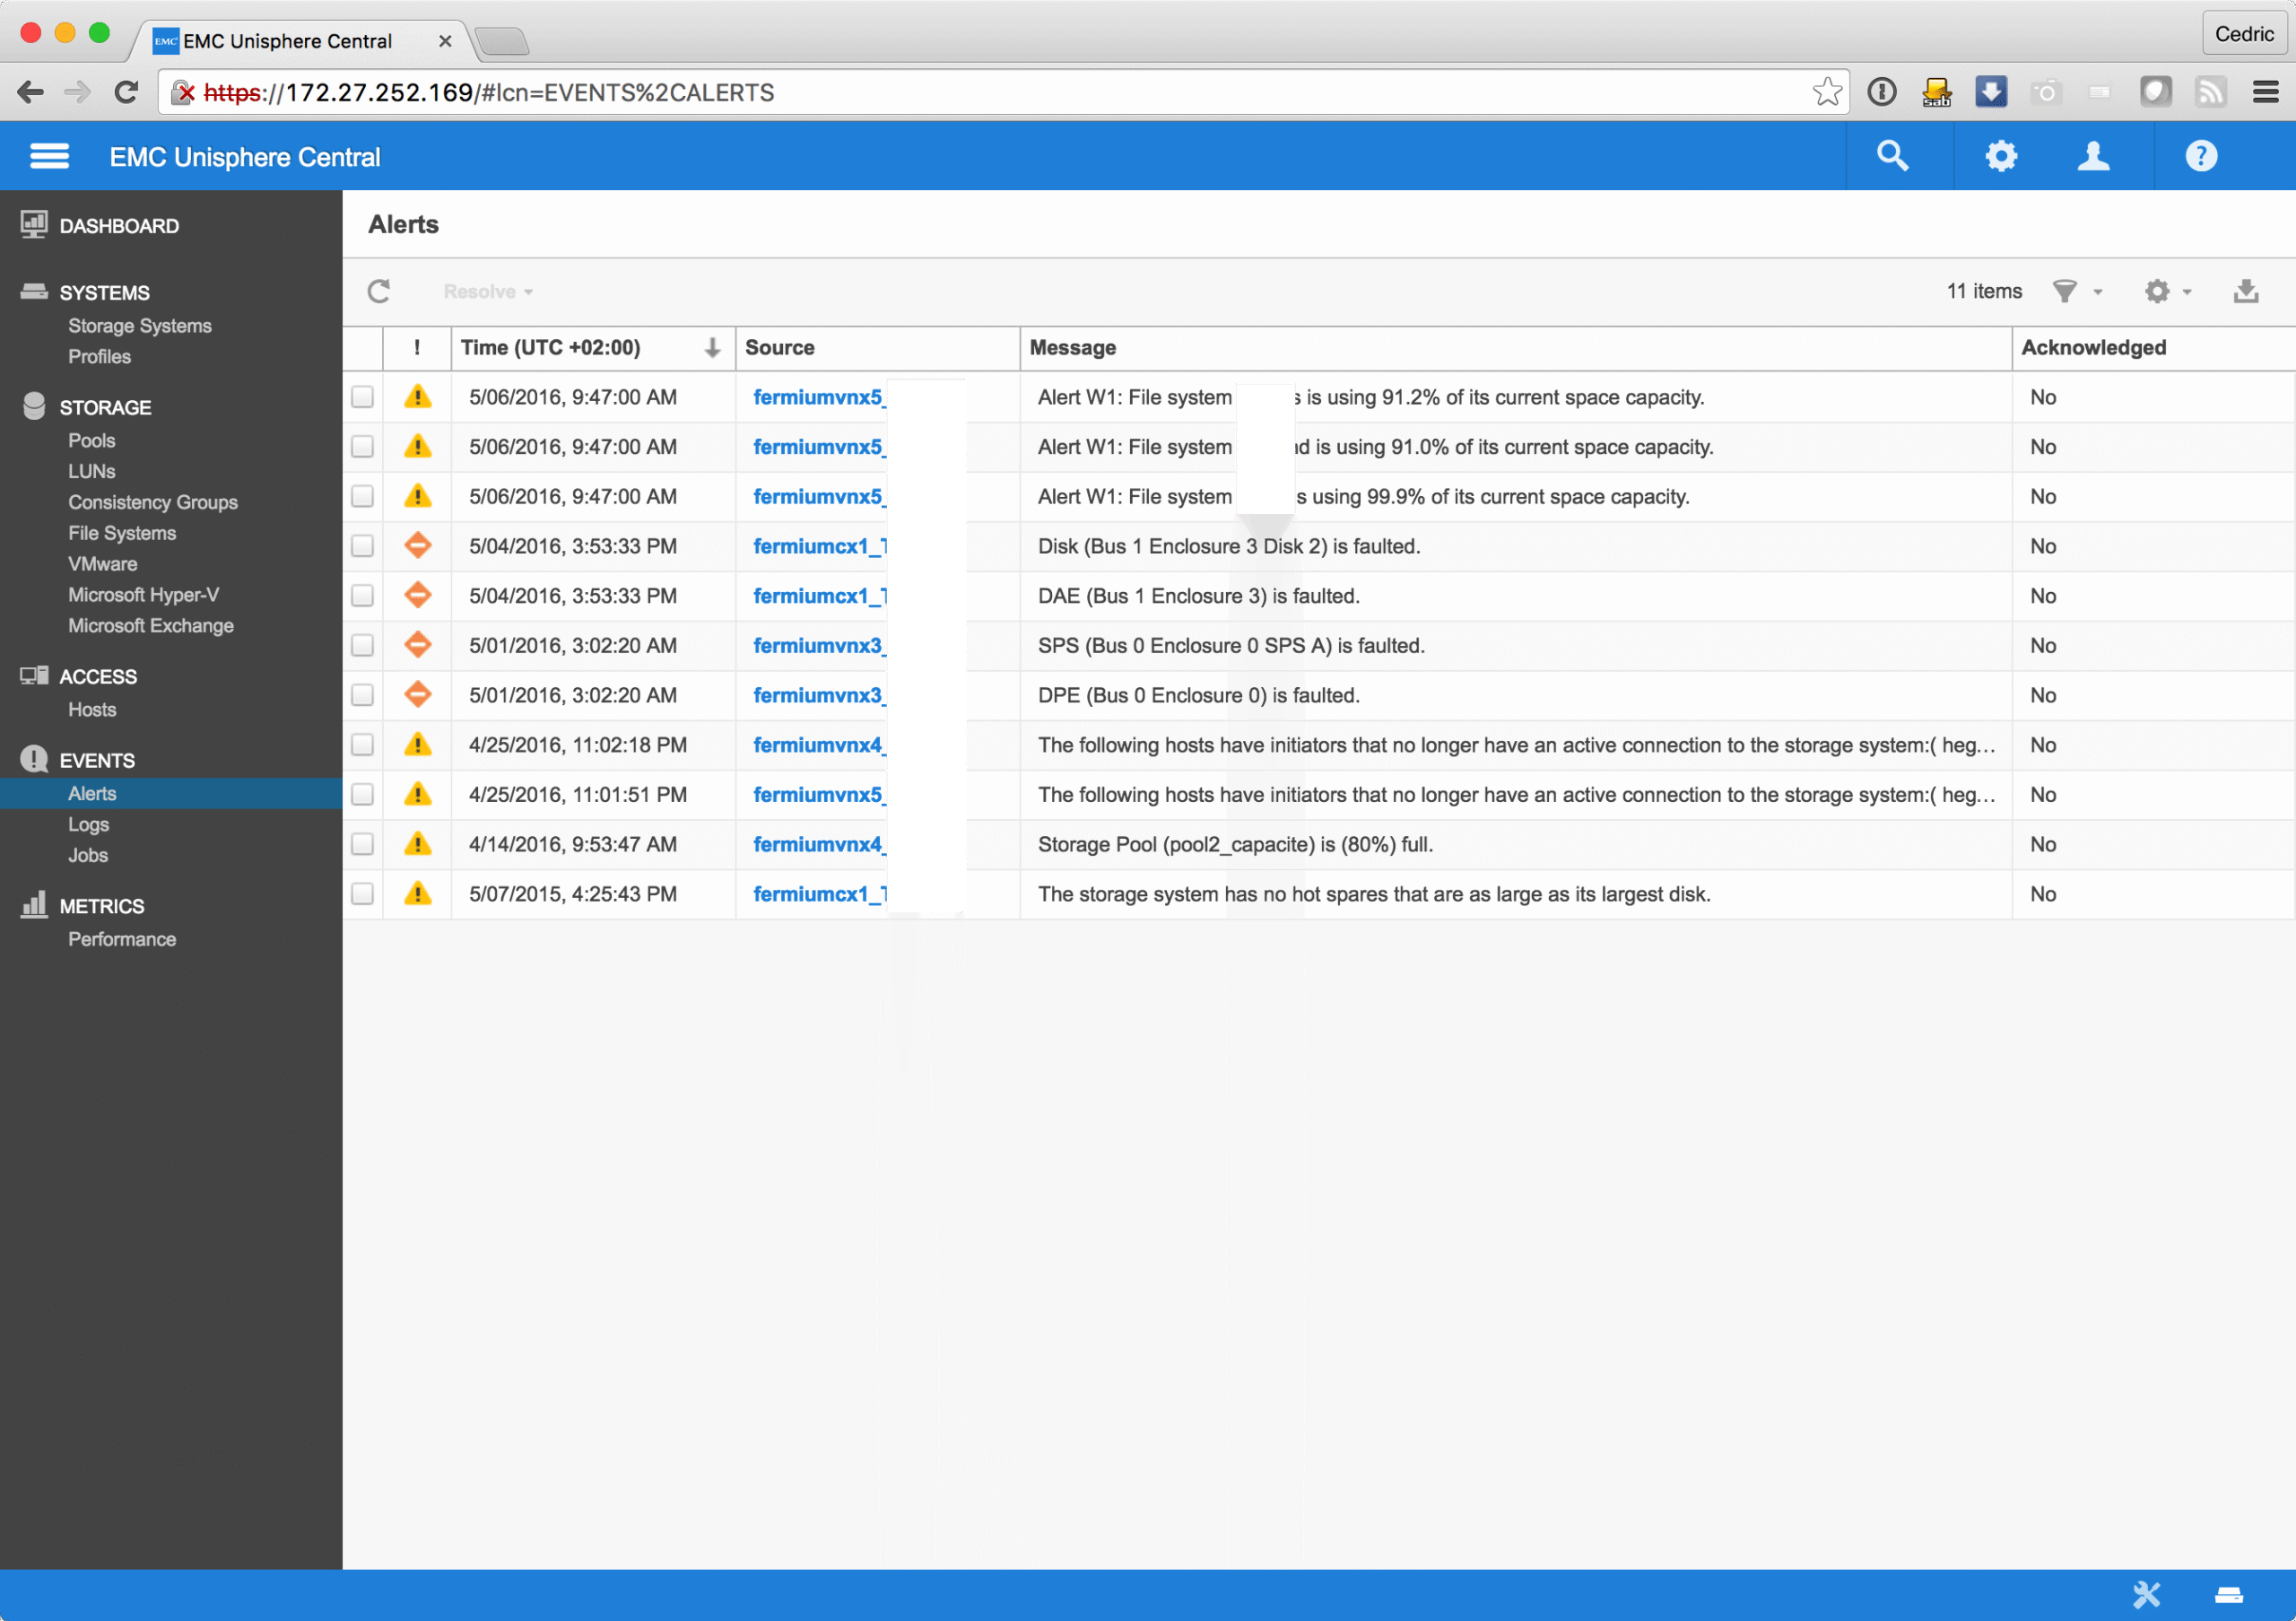Open the search magnifier icon
Viewport: 2296px width, 1621px height.
pyautogui.click(x=1892, y=156)
